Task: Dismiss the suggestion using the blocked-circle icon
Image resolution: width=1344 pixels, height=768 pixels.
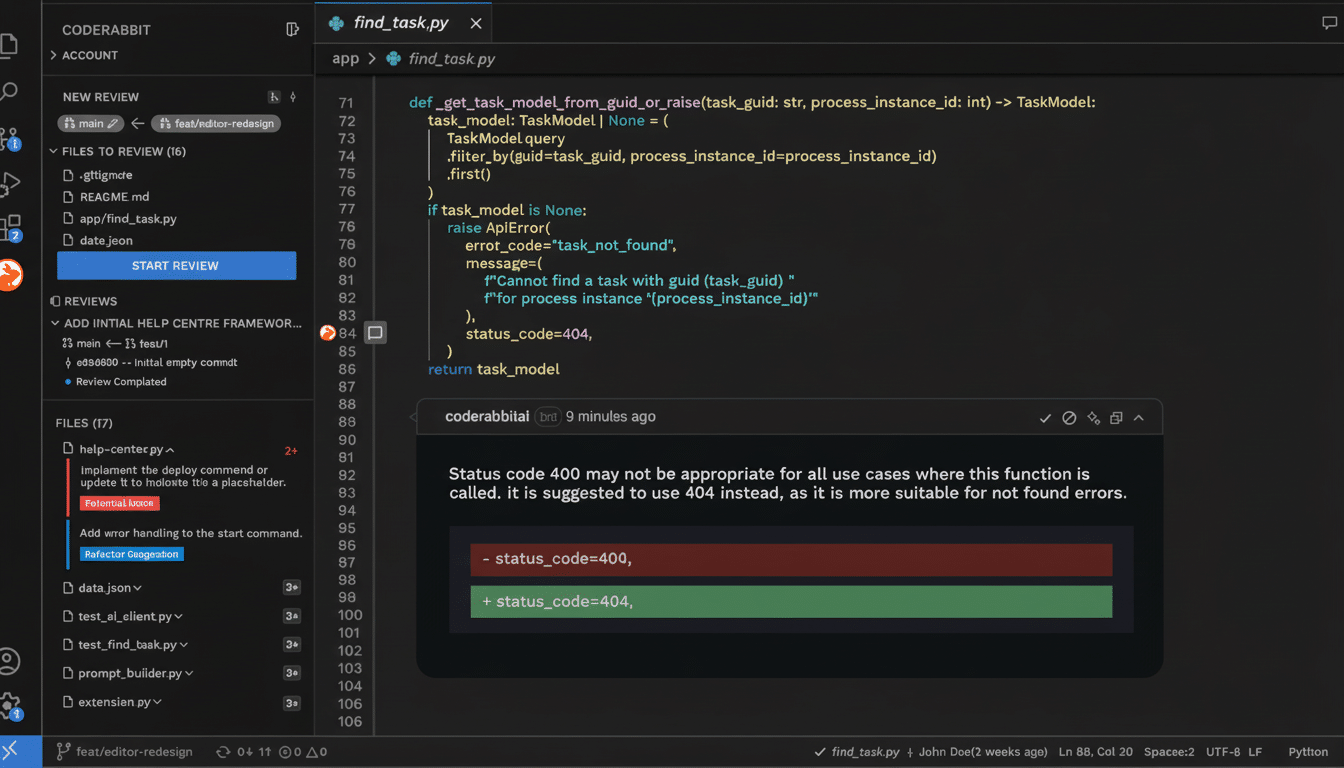Action: point(1069,418)
